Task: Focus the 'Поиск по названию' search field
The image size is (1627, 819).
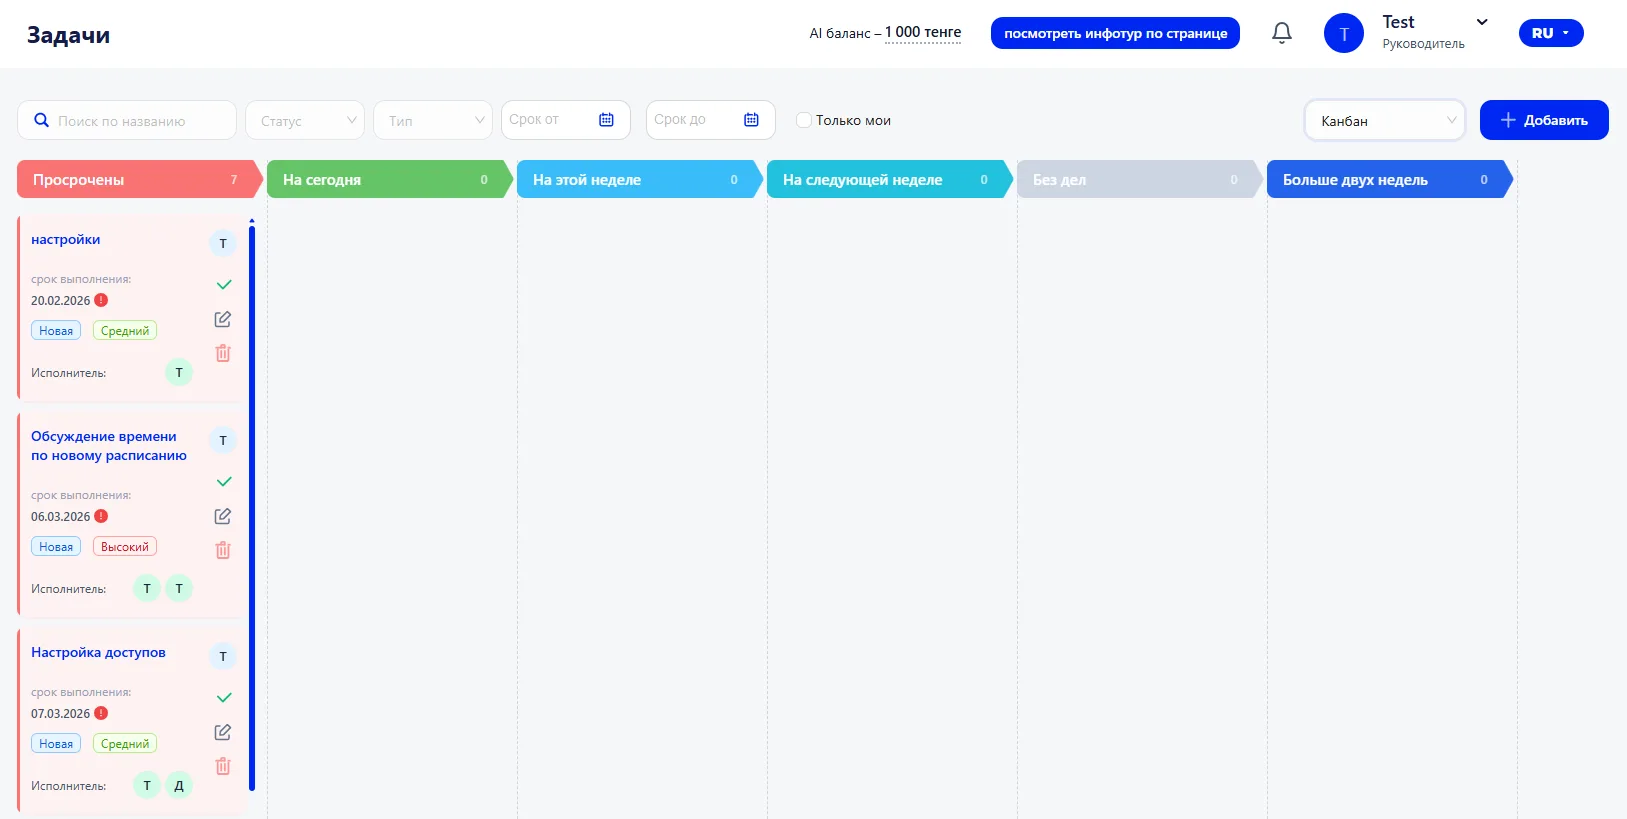Action: click(127, 120)
